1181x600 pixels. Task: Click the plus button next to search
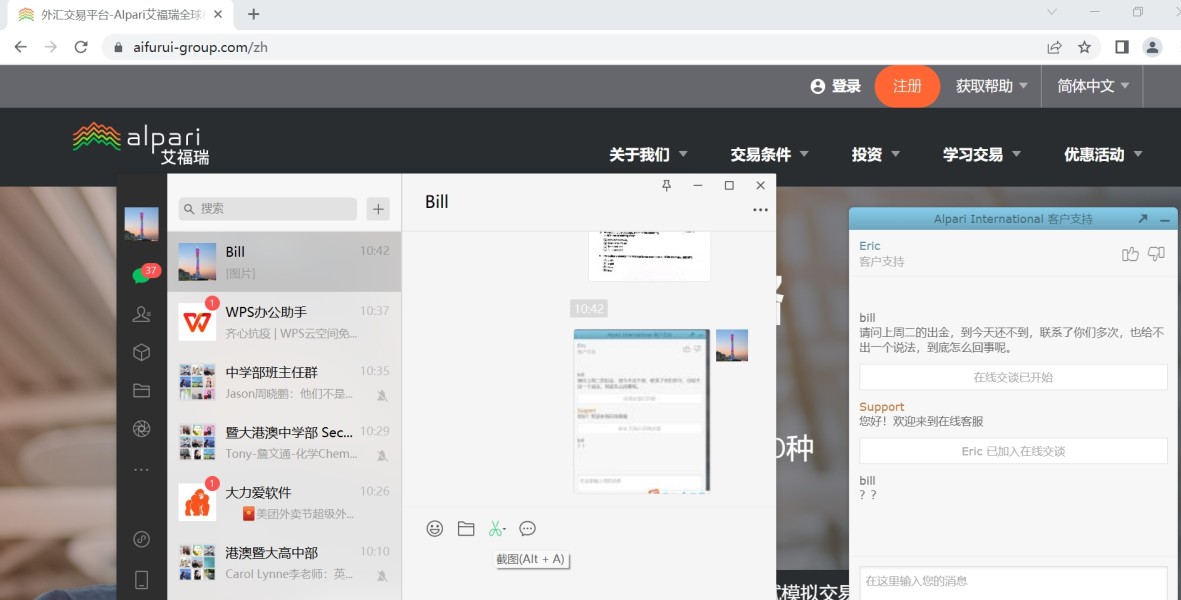click(378, 209)
